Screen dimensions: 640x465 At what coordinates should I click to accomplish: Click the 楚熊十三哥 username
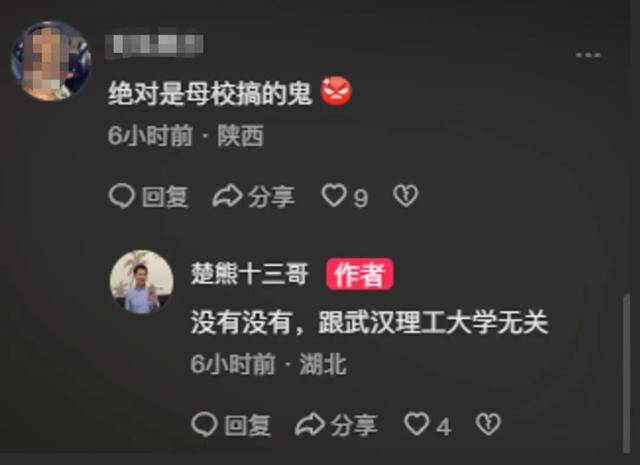point(249,274)
